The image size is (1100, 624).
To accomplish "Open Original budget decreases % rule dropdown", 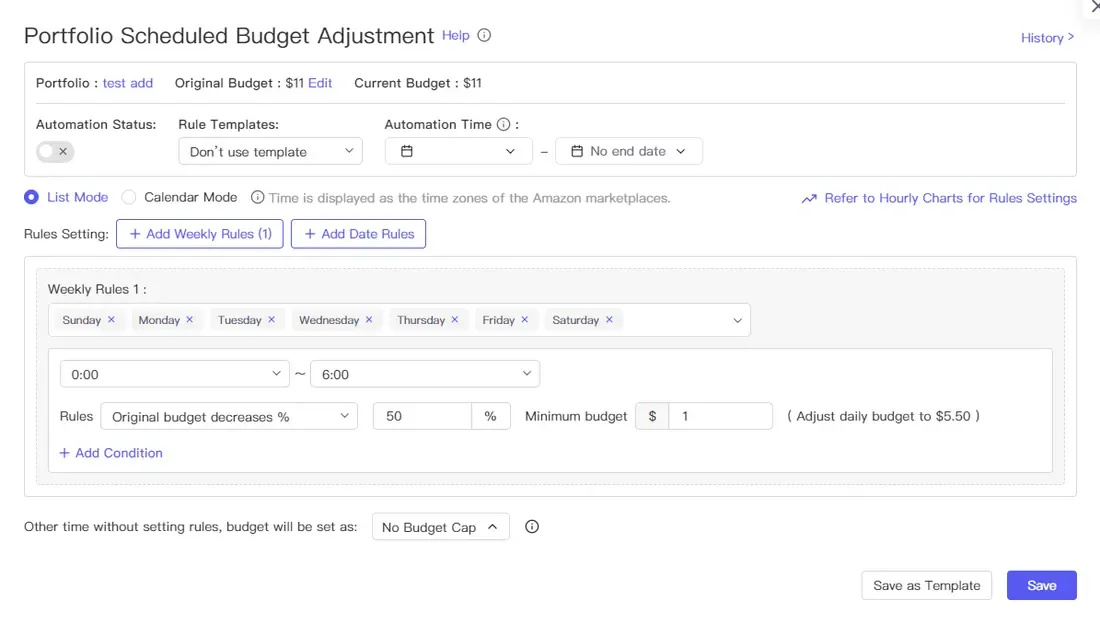I will 229,416.
